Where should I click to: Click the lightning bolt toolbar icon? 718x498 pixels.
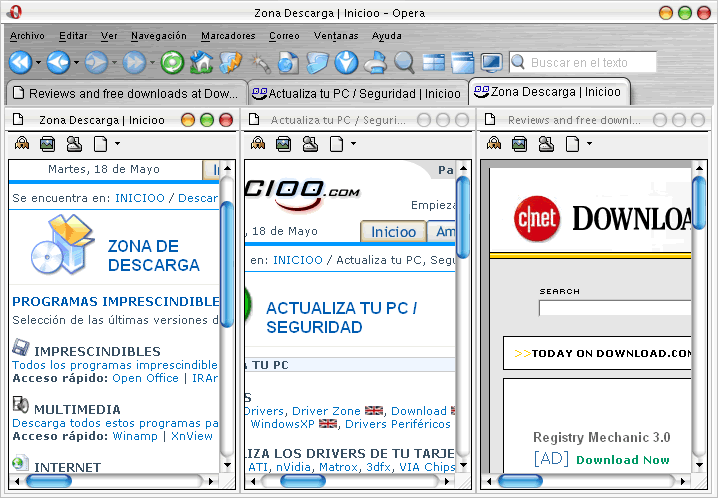230,62
